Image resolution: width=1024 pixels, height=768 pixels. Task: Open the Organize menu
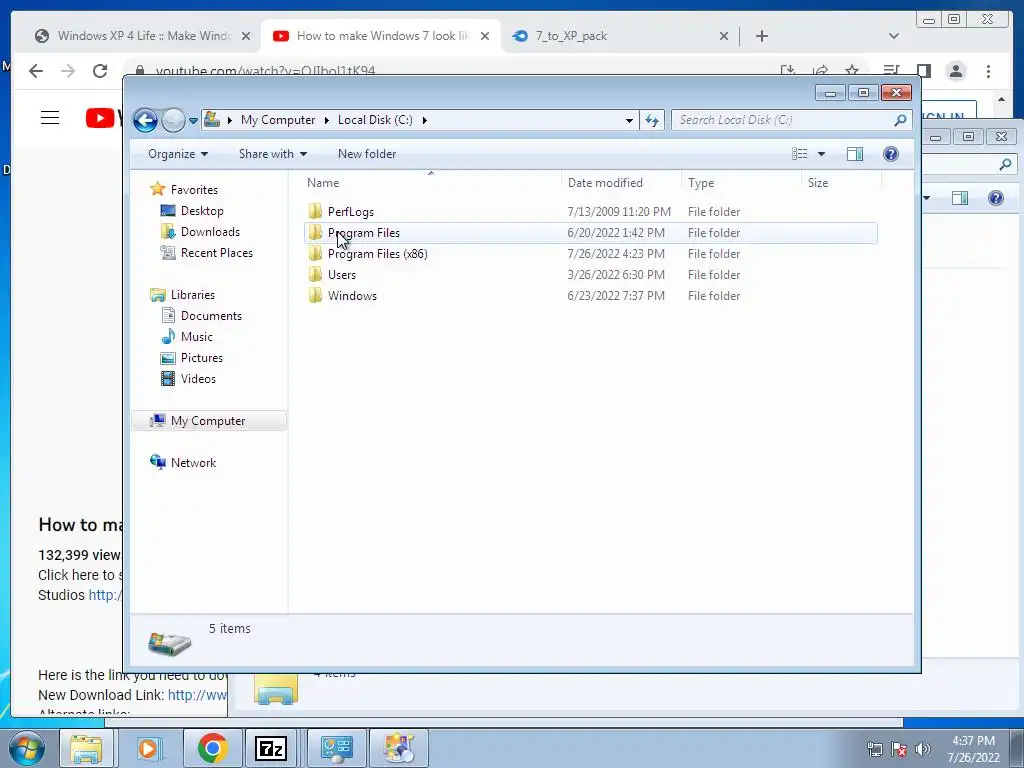[x=178, y=154]
